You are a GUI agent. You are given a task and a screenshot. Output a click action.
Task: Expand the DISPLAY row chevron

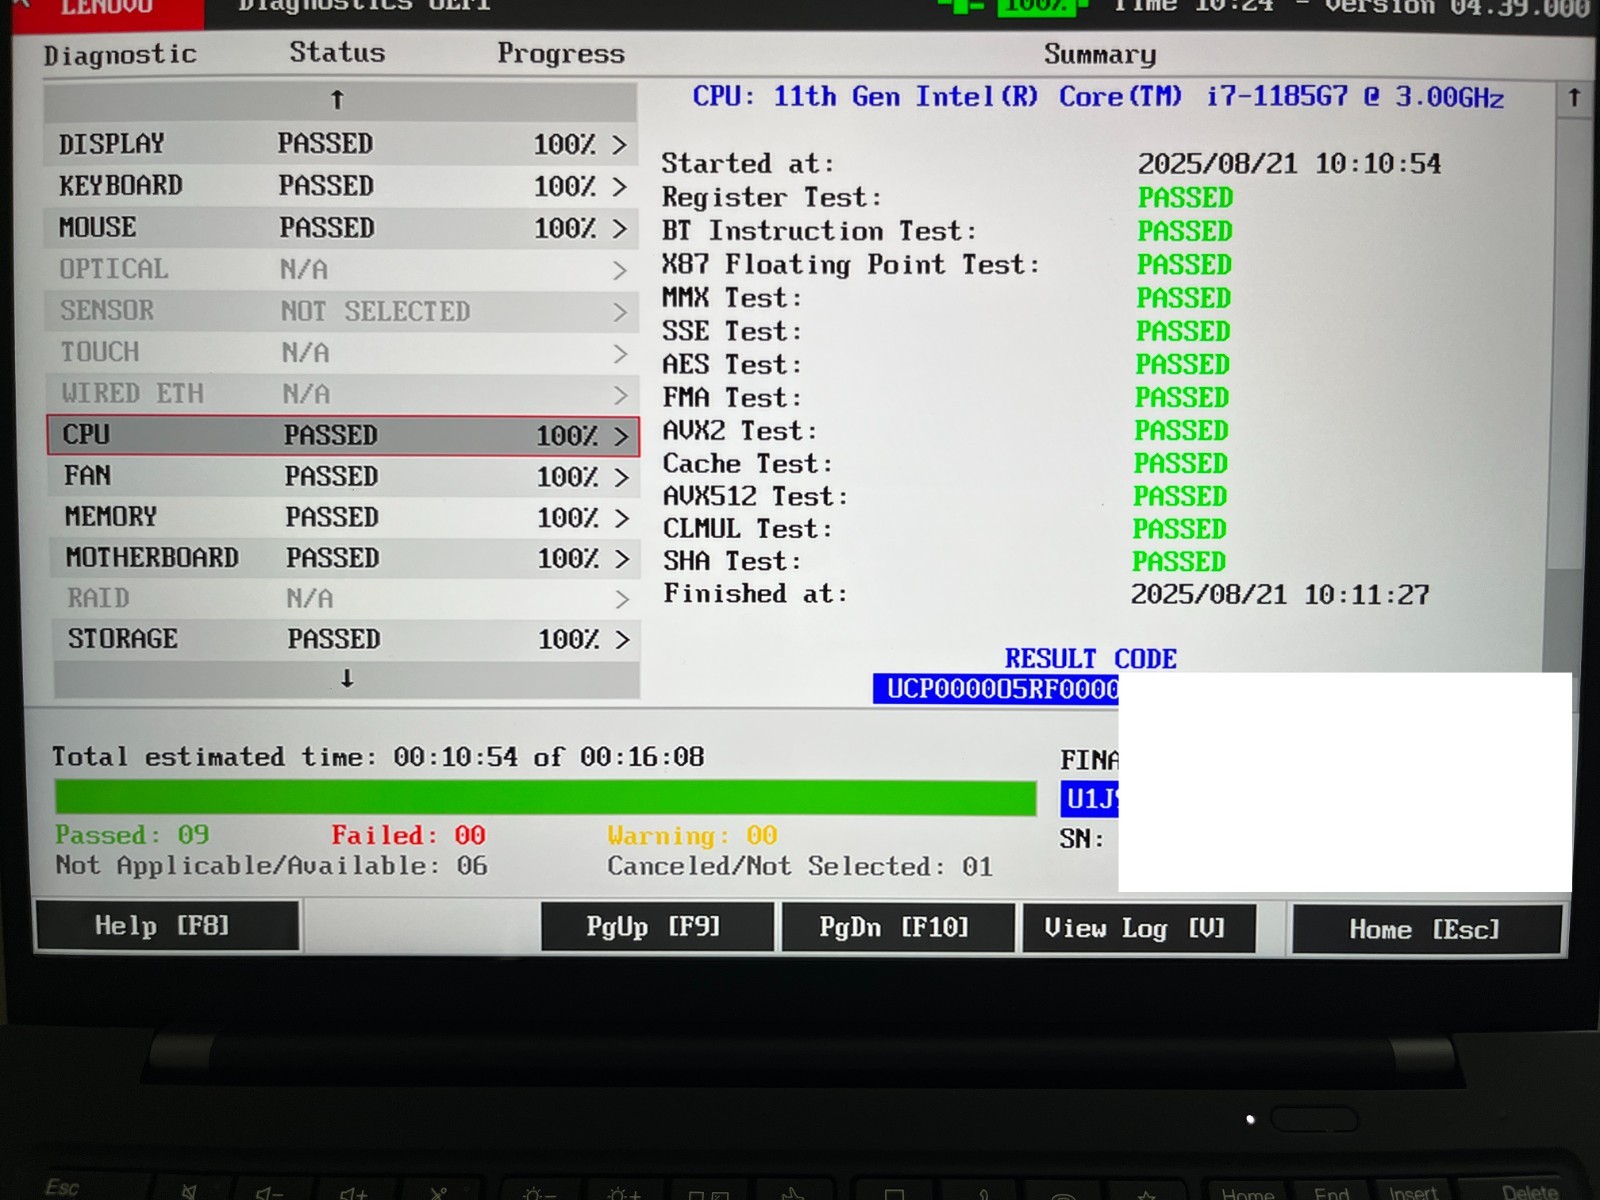(620, 145)
